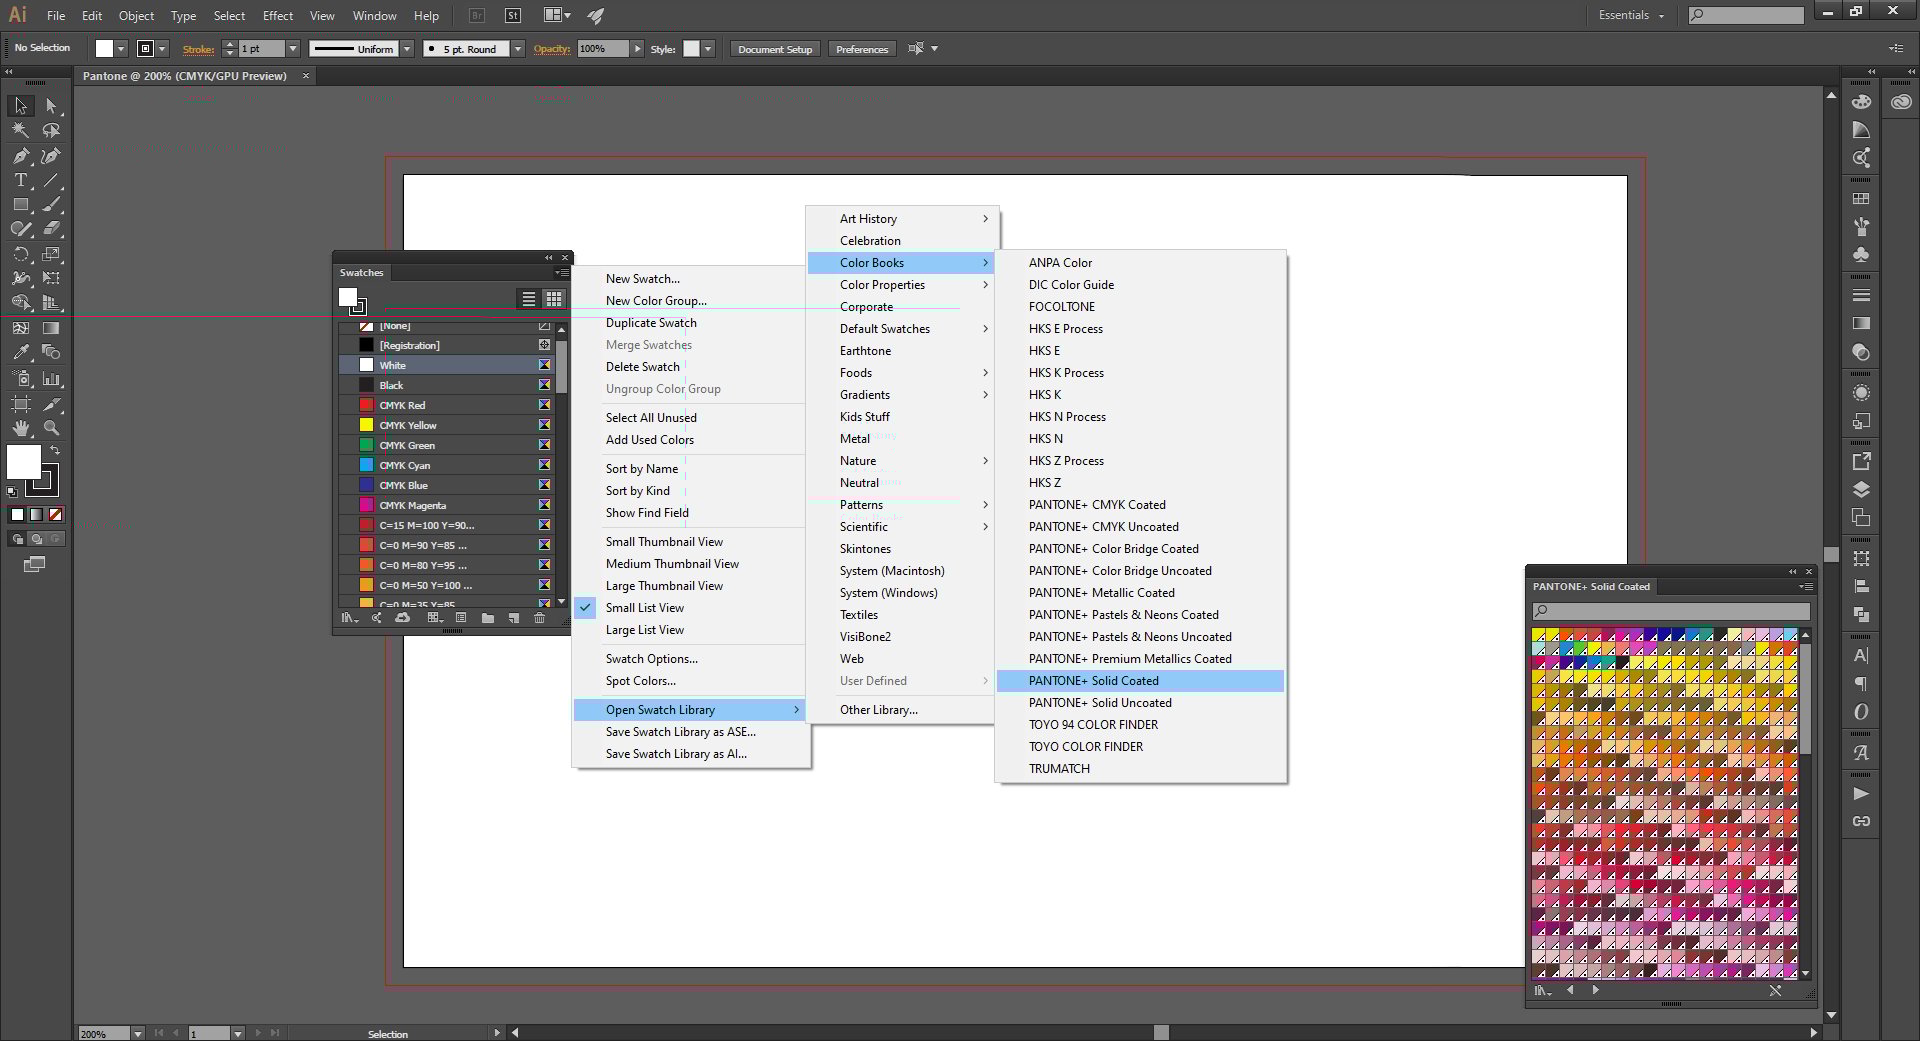The height and width of the screenshot is (1041, 1920).
Task: Select the CMYK Cyan swatch
Action: (447, 465)
